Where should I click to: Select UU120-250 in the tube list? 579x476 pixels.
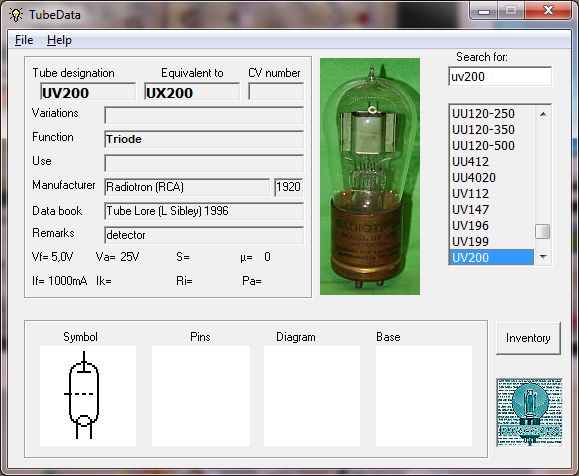click(491, 114)
